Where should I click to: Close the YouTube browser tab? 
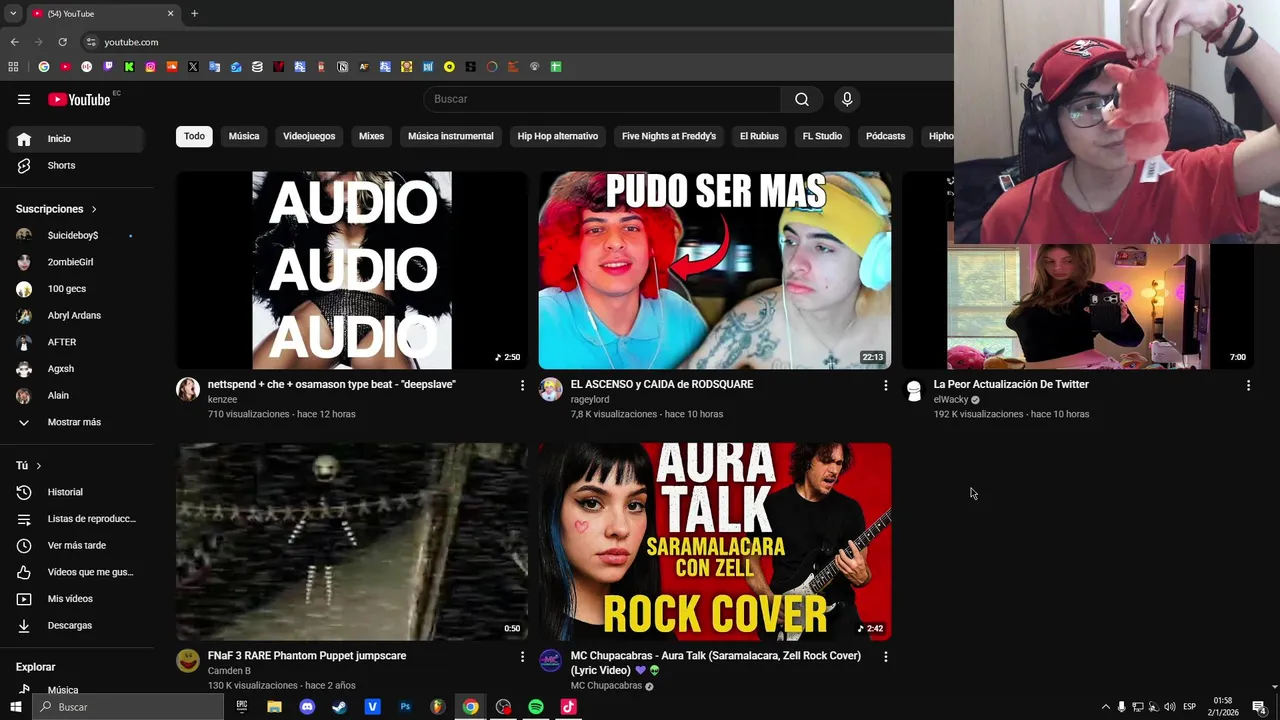click(x=170, y=14)
